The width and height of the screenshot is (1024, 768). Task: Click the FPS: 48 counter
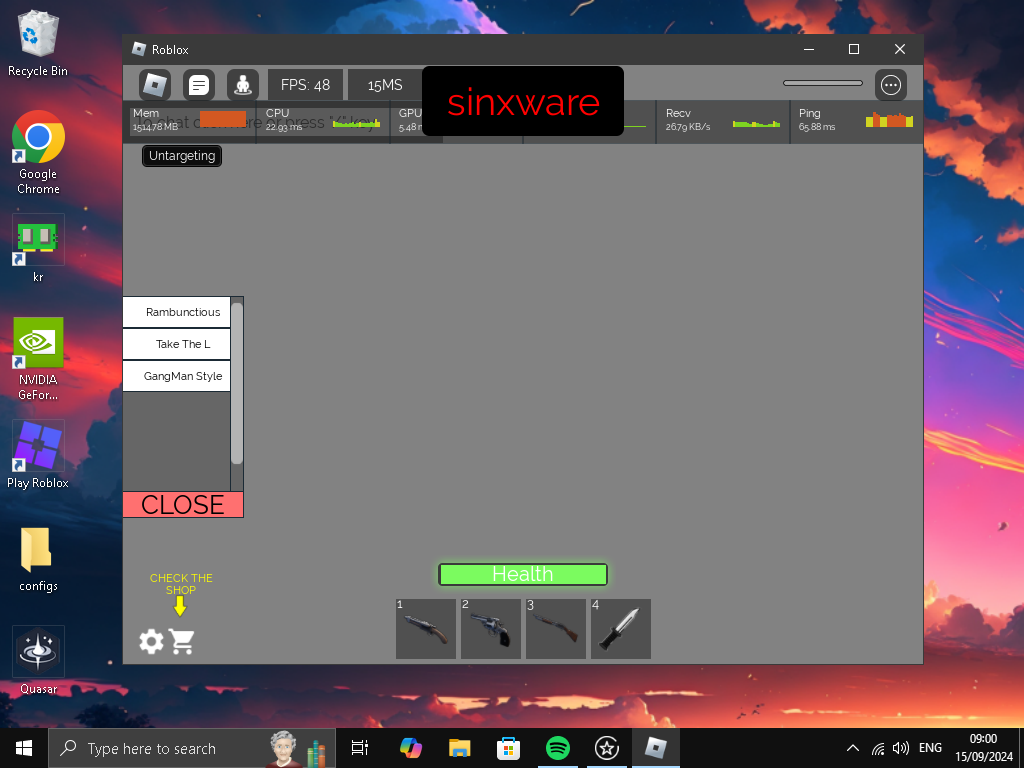click(306, 85)
